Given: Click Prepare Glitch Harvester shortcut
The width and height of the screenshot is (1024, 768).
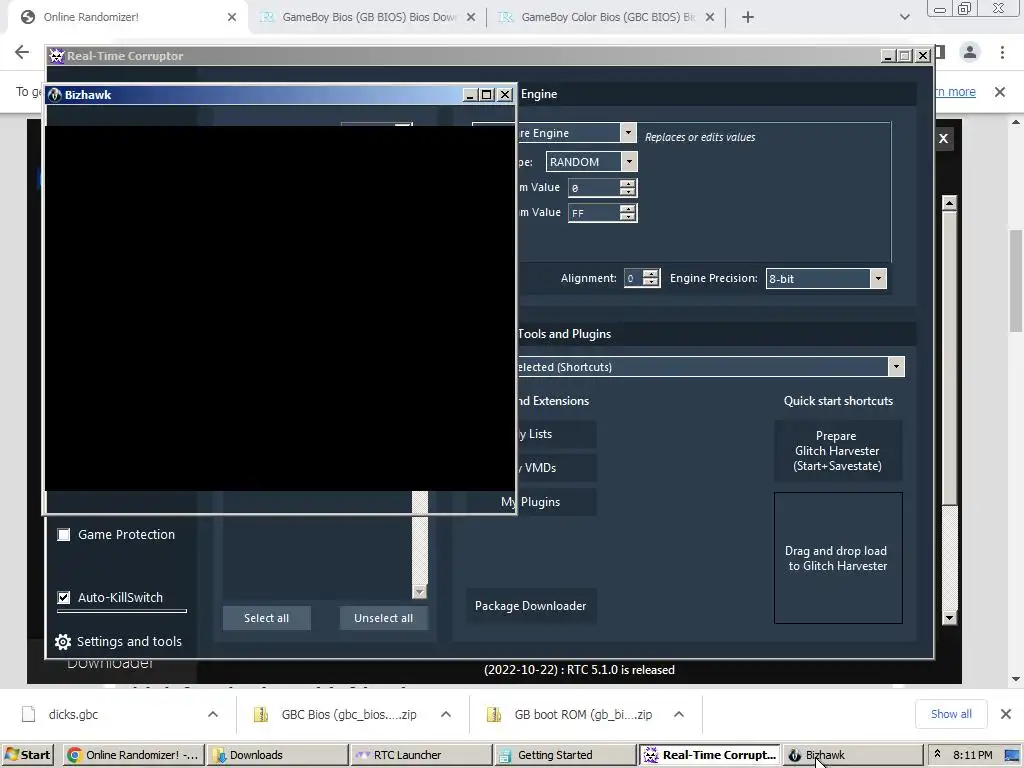Looking at the screenshot, I should click(x=838, y=451).
